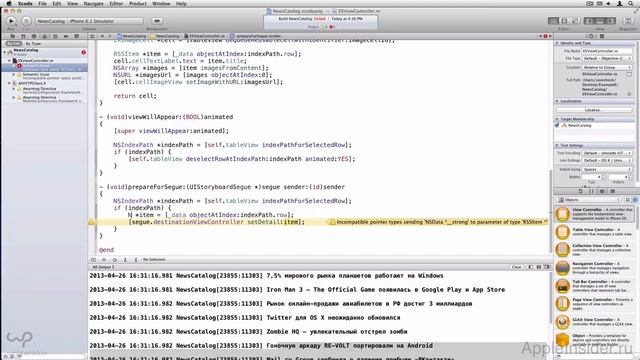This screenshot has height=360, width=640.
Task: Open the View menu
Action: pos(72,3)
